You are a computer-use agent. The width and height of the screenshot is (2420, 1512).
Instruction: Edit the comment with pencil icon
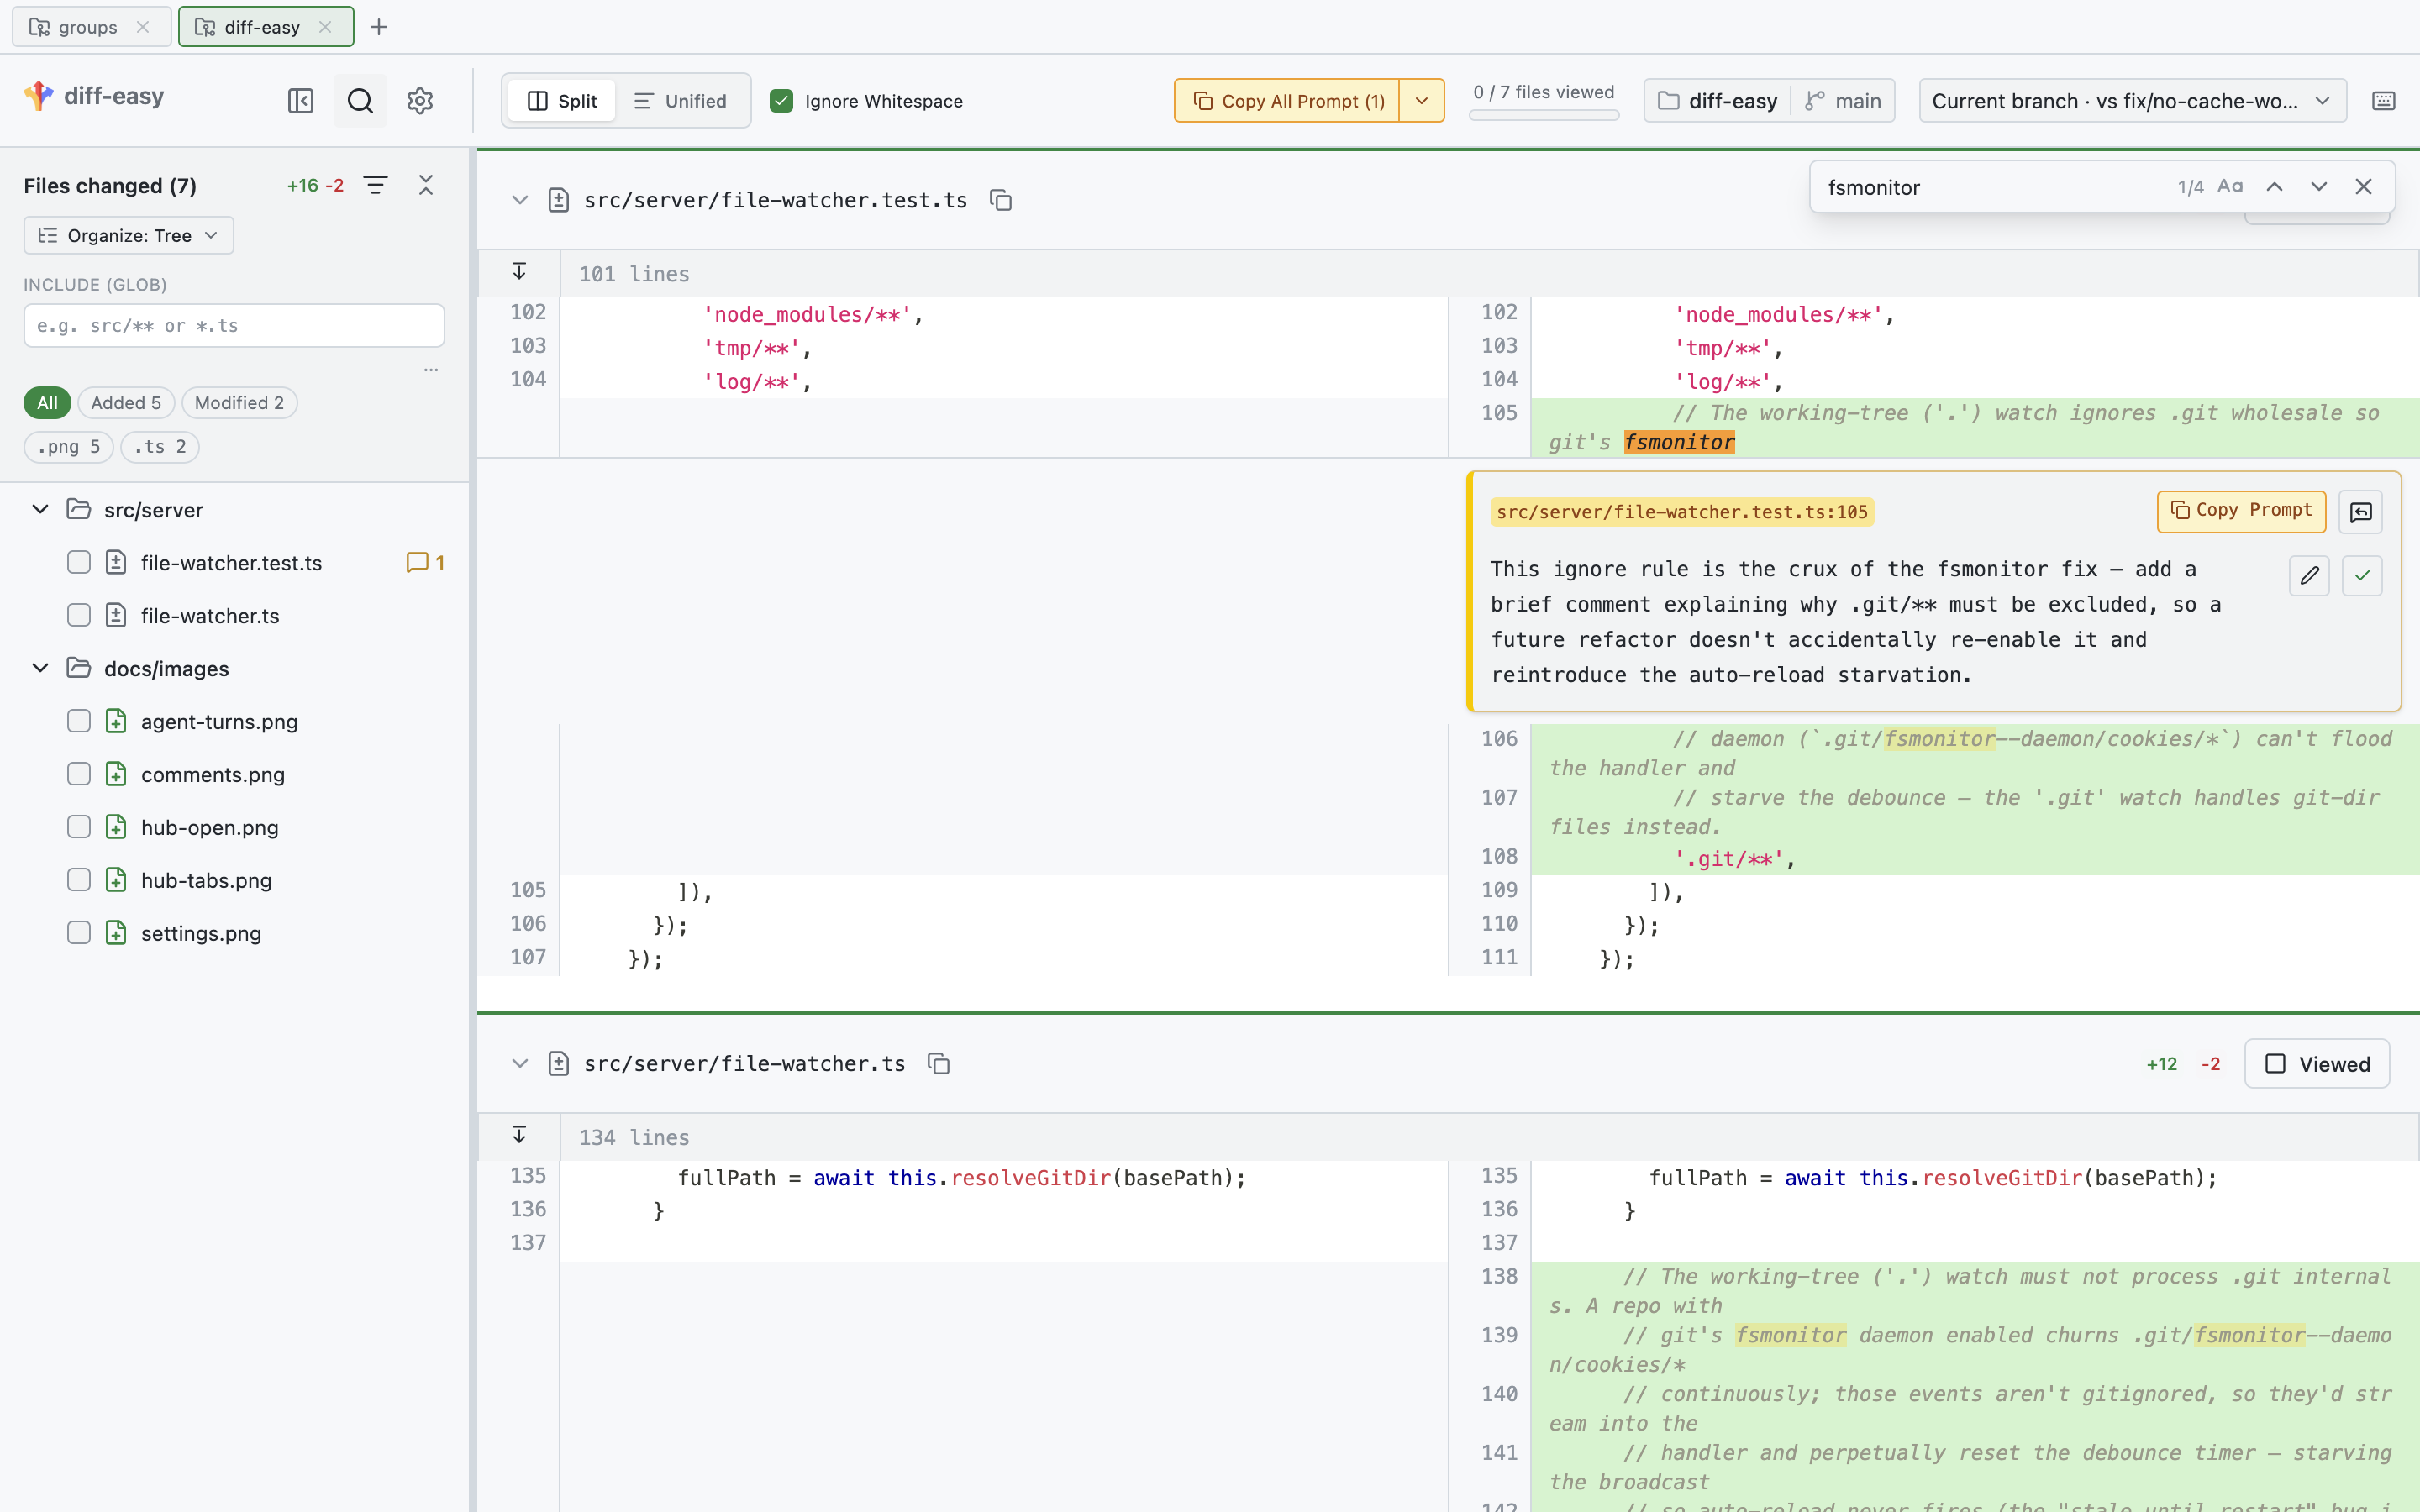[2309, 575]
